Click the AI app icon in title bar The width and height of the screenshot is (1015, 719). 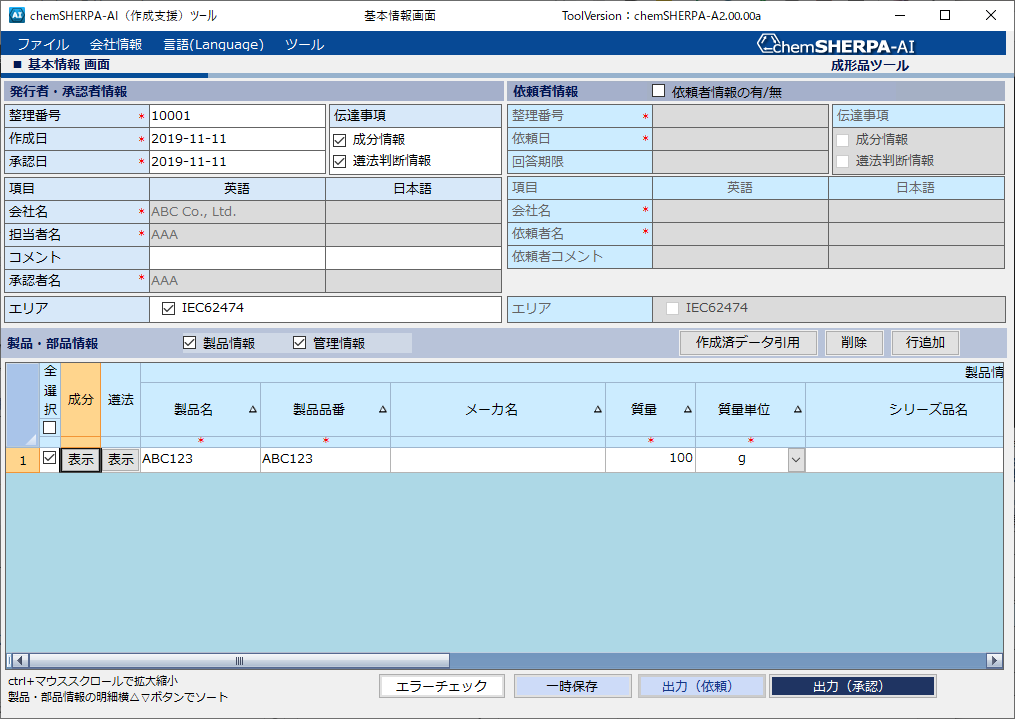point(17,16)
